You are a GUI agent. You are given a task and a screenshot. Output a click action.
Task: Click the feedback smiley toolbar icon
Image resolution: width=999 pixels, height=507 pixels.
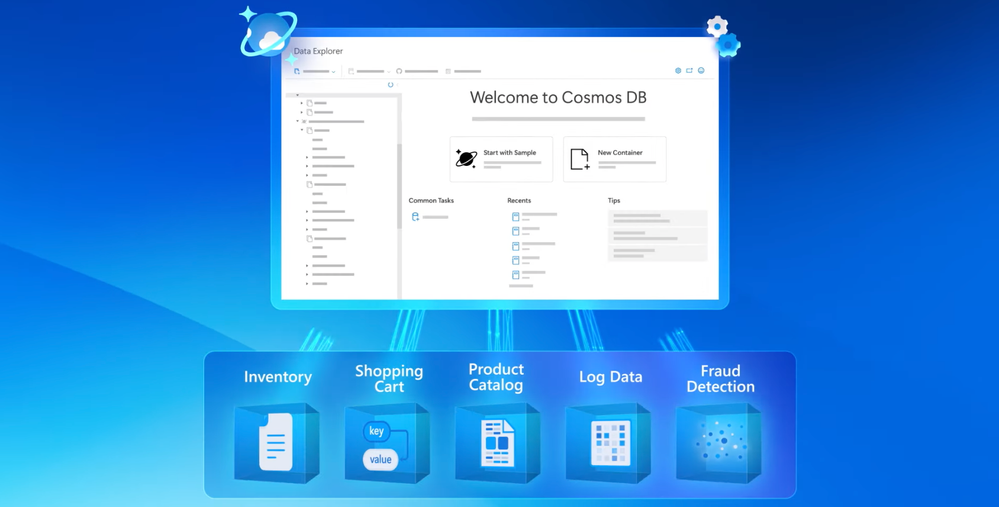(x=701, y=71)
